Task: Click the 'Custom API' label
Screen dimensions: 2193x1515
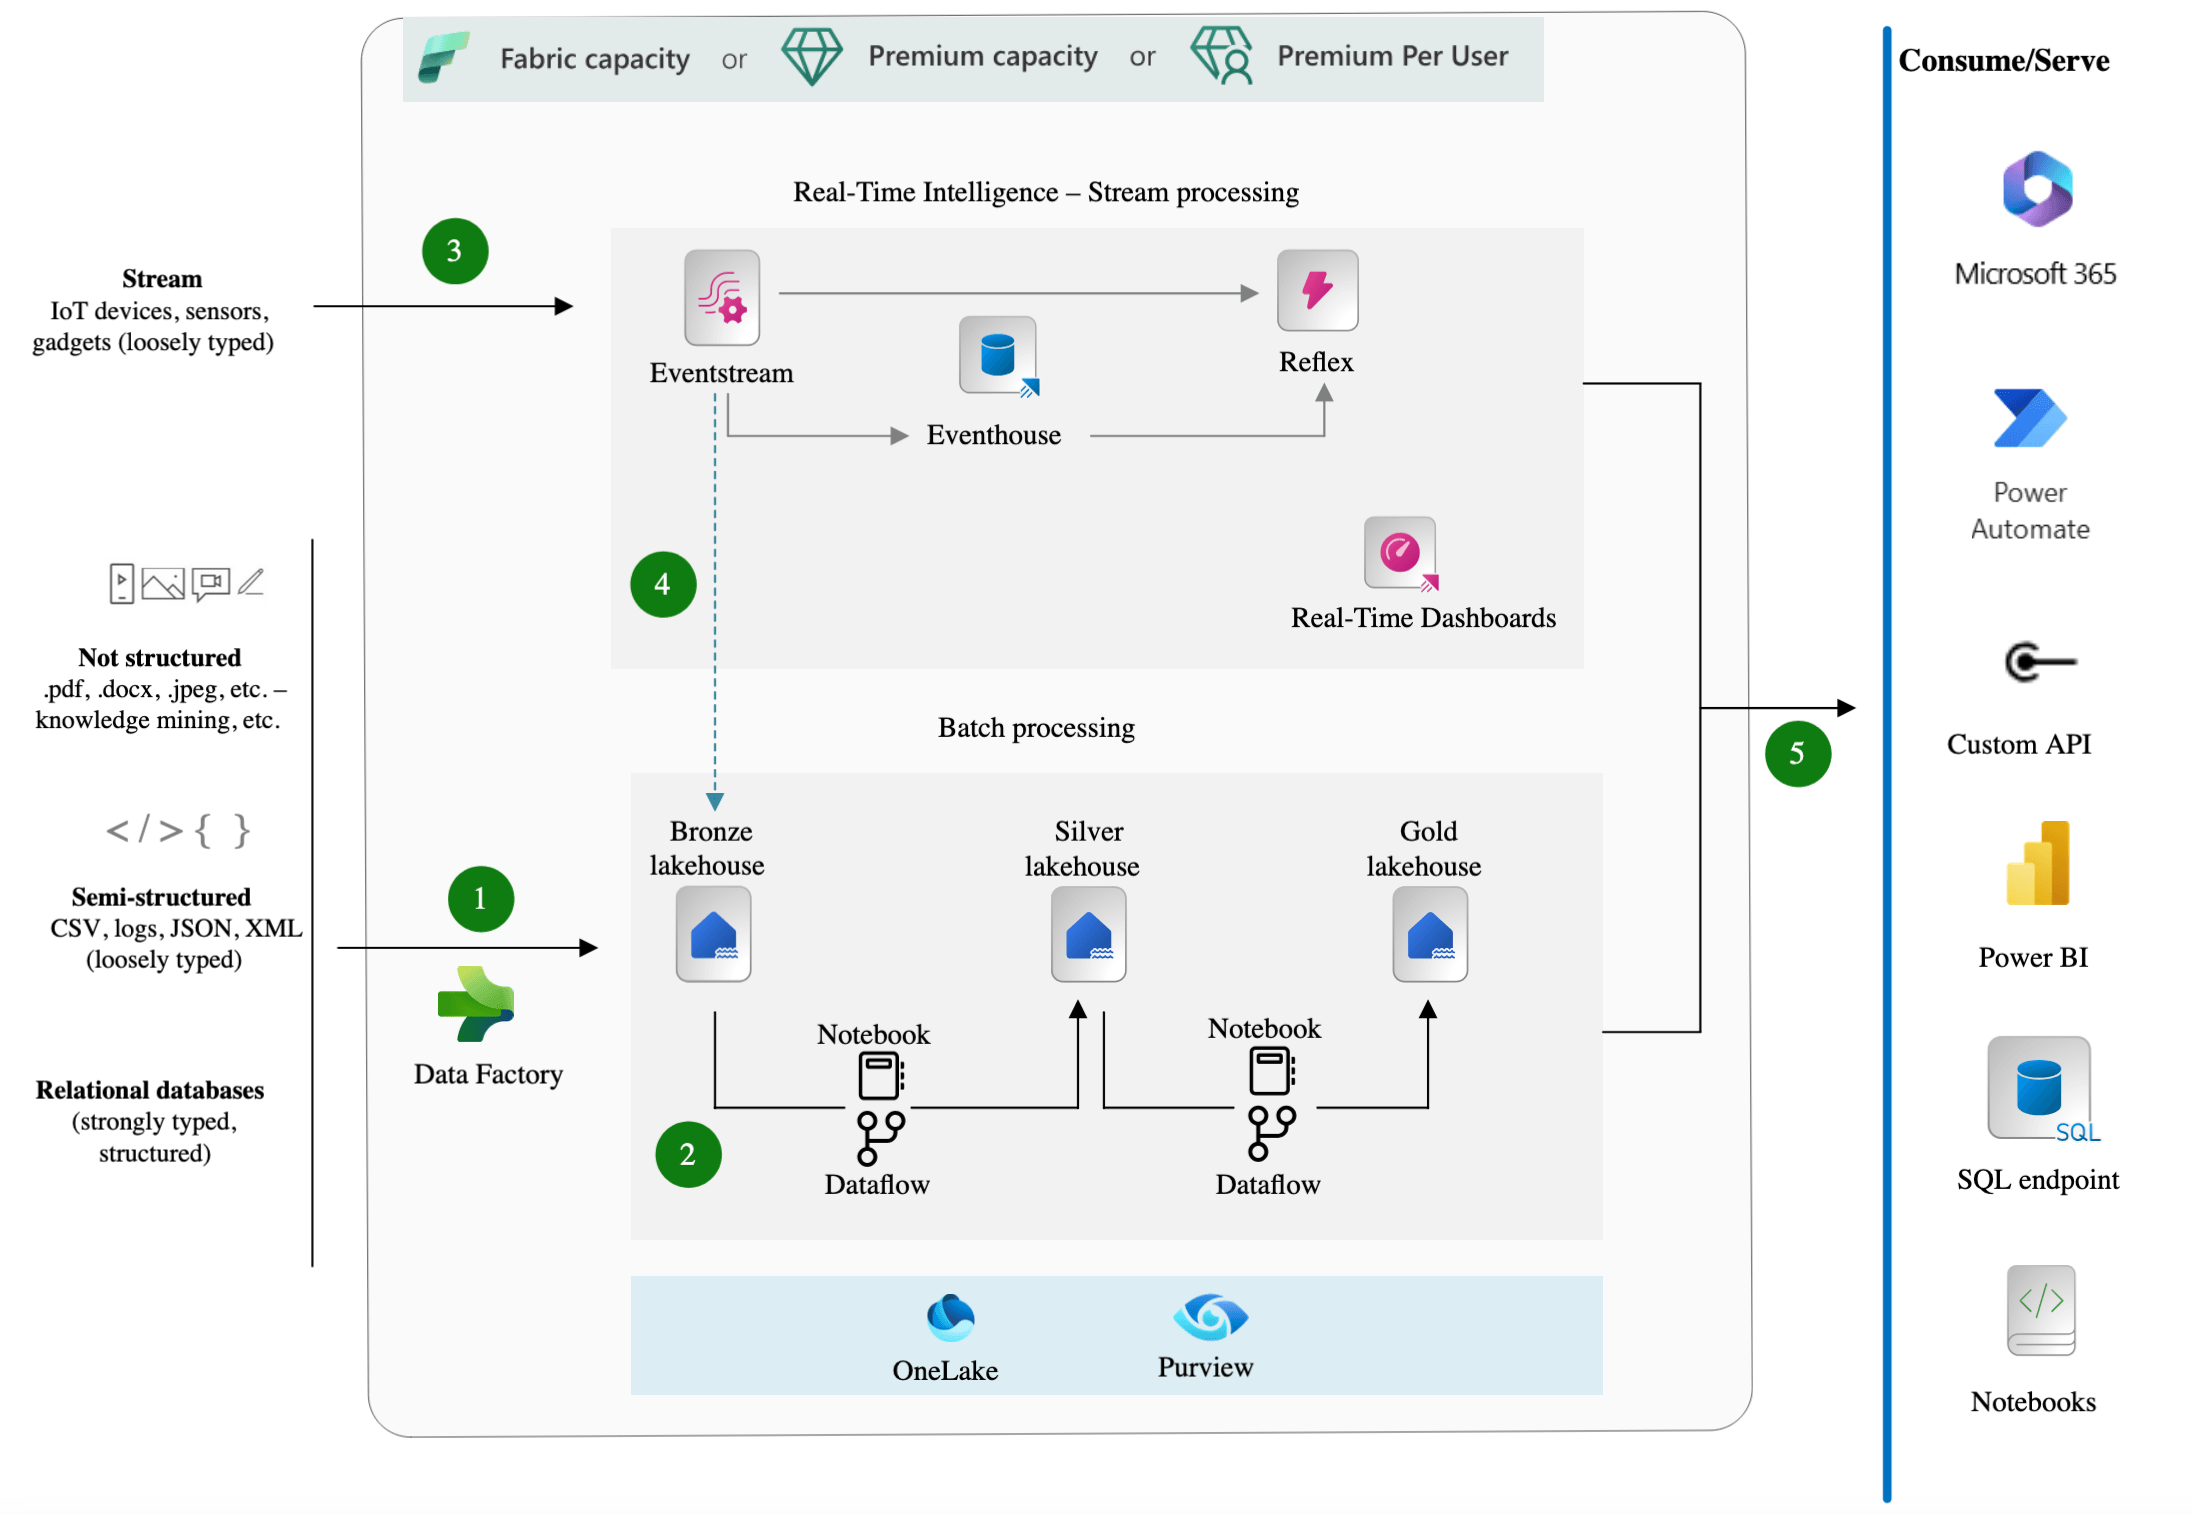Action: (2019, 744)
